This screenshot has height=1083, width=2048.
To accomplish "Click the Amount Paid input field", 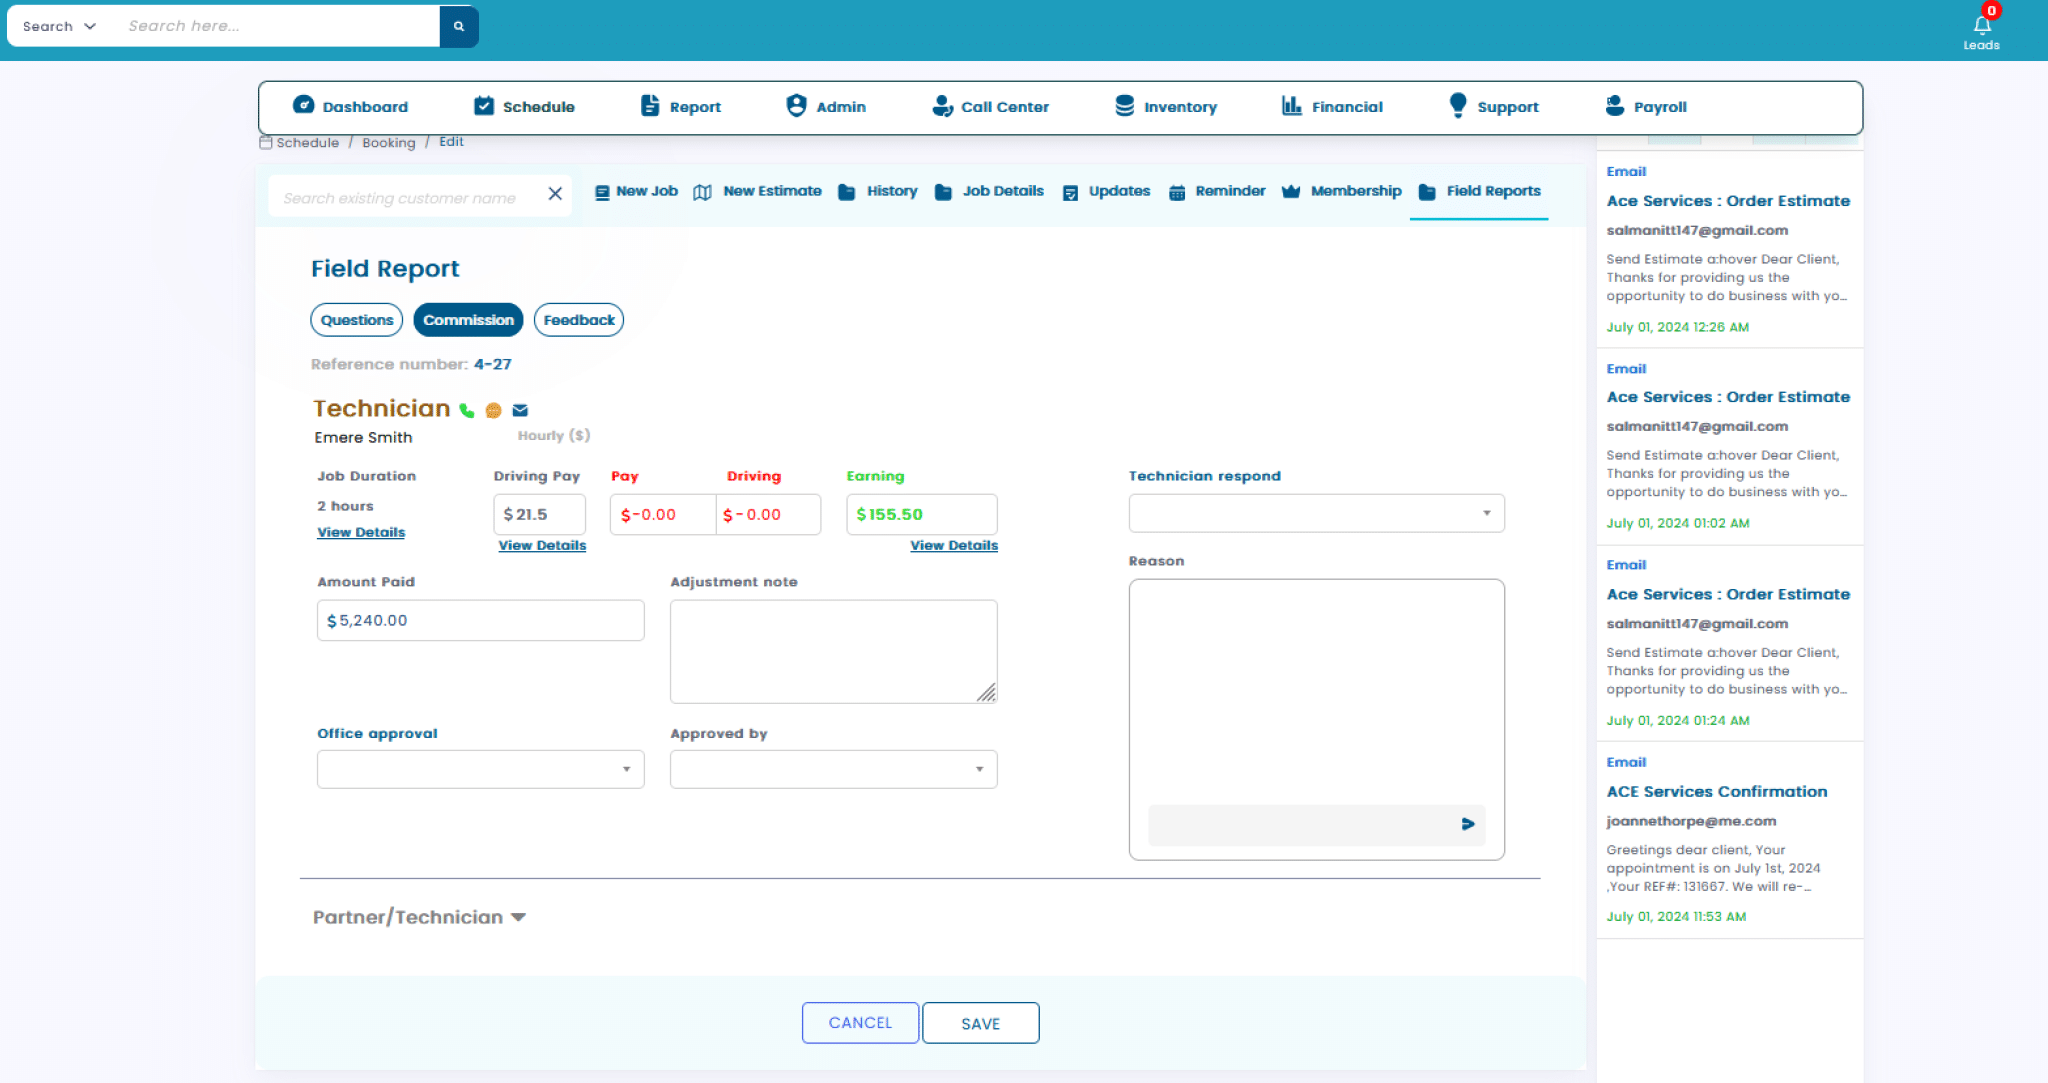I will [480, 620].
